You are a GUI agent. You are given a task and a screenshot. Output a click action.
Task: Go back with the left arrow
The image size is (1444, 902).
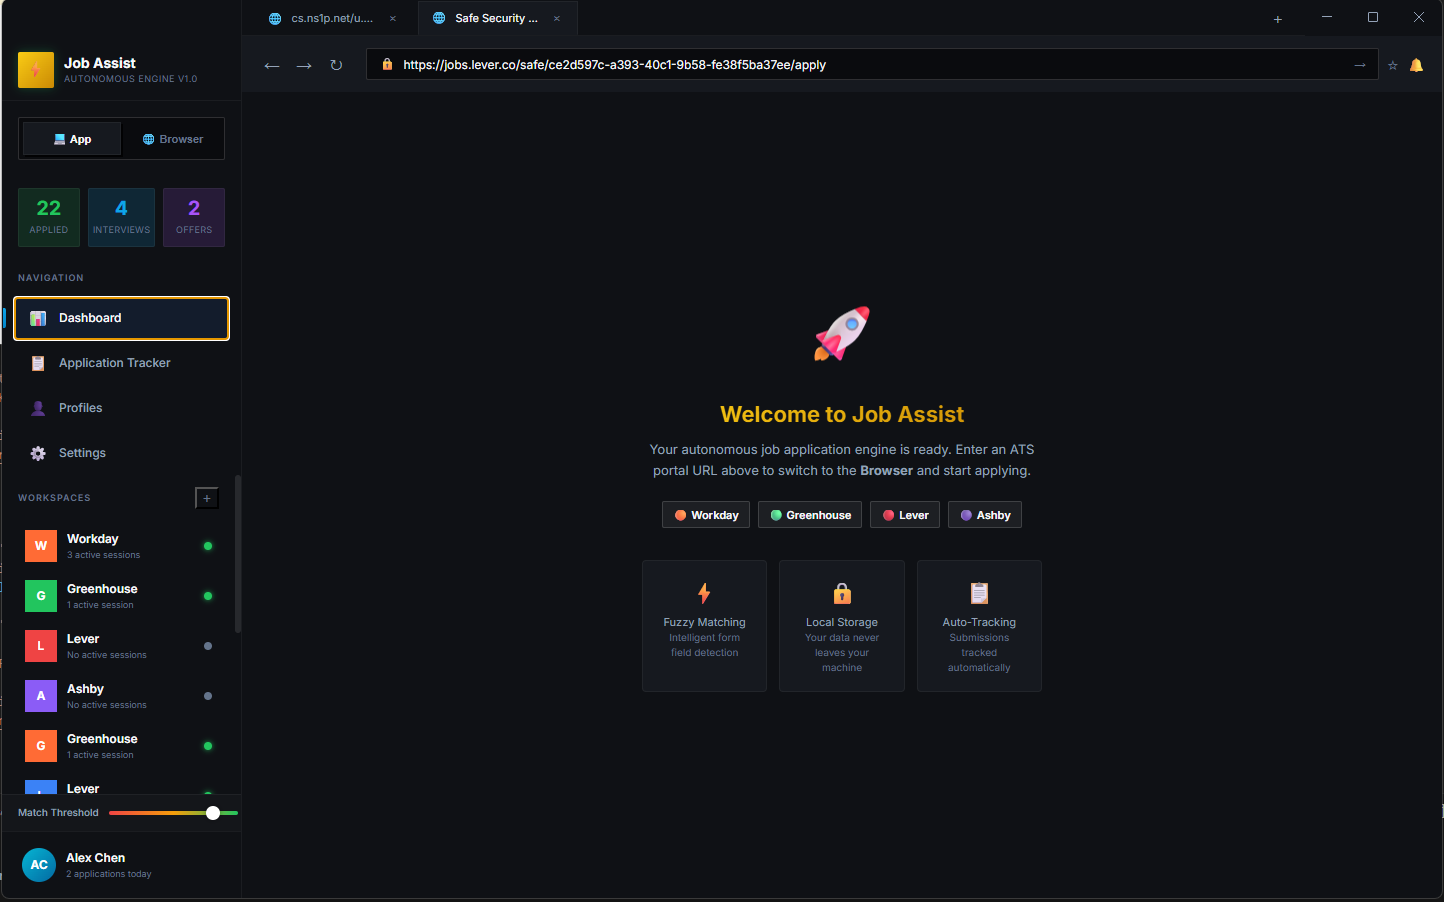click(272, 65)
